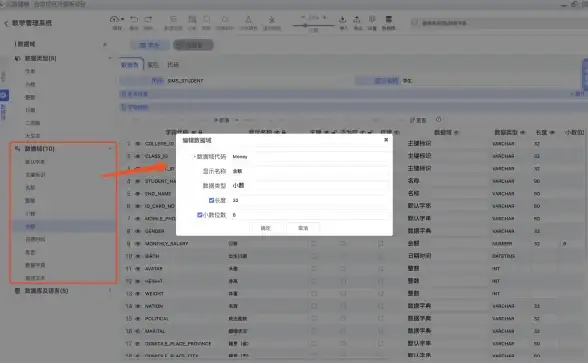This screenshot has width=588, height=363.
Task: Select the blue 学生 table tab
Action: [x=150, y=45]
